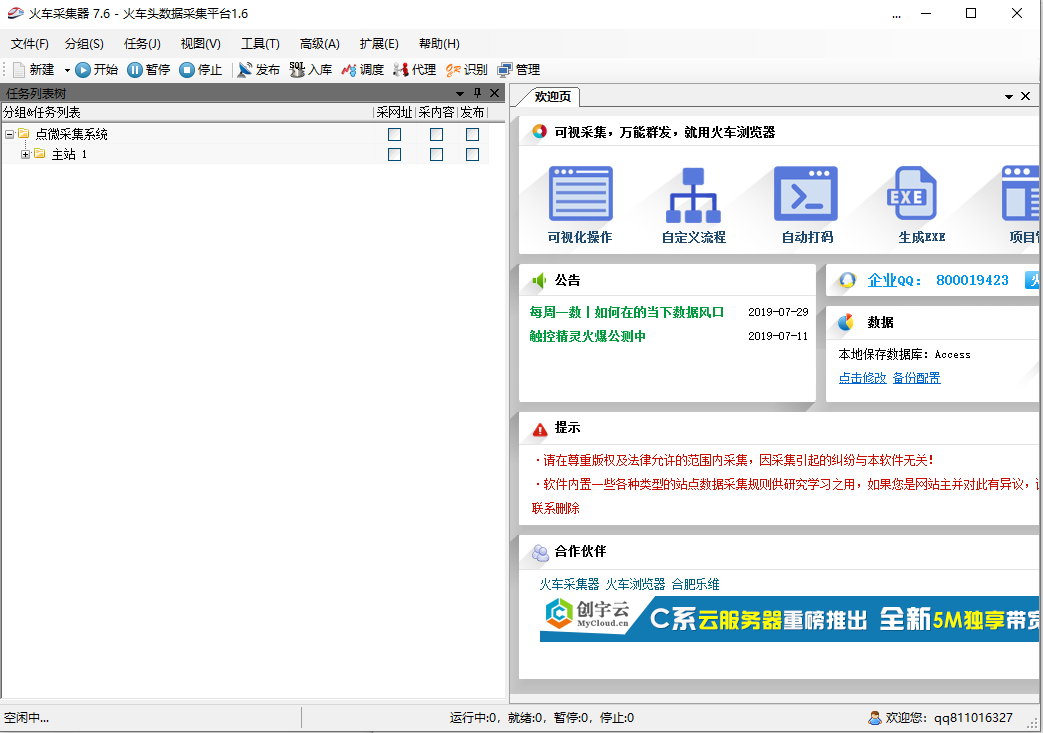Click the 创宇云 server banner ad

click(x=789, y=619)
